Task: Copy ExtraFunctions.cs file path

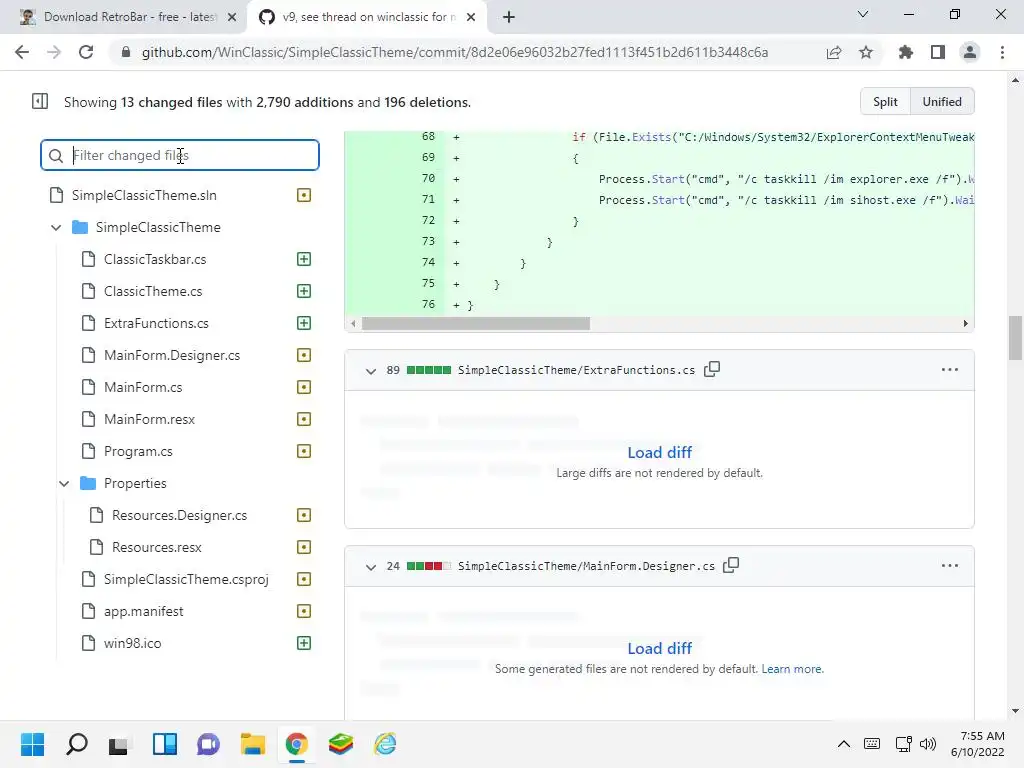Action: click(x=712, y=369)
